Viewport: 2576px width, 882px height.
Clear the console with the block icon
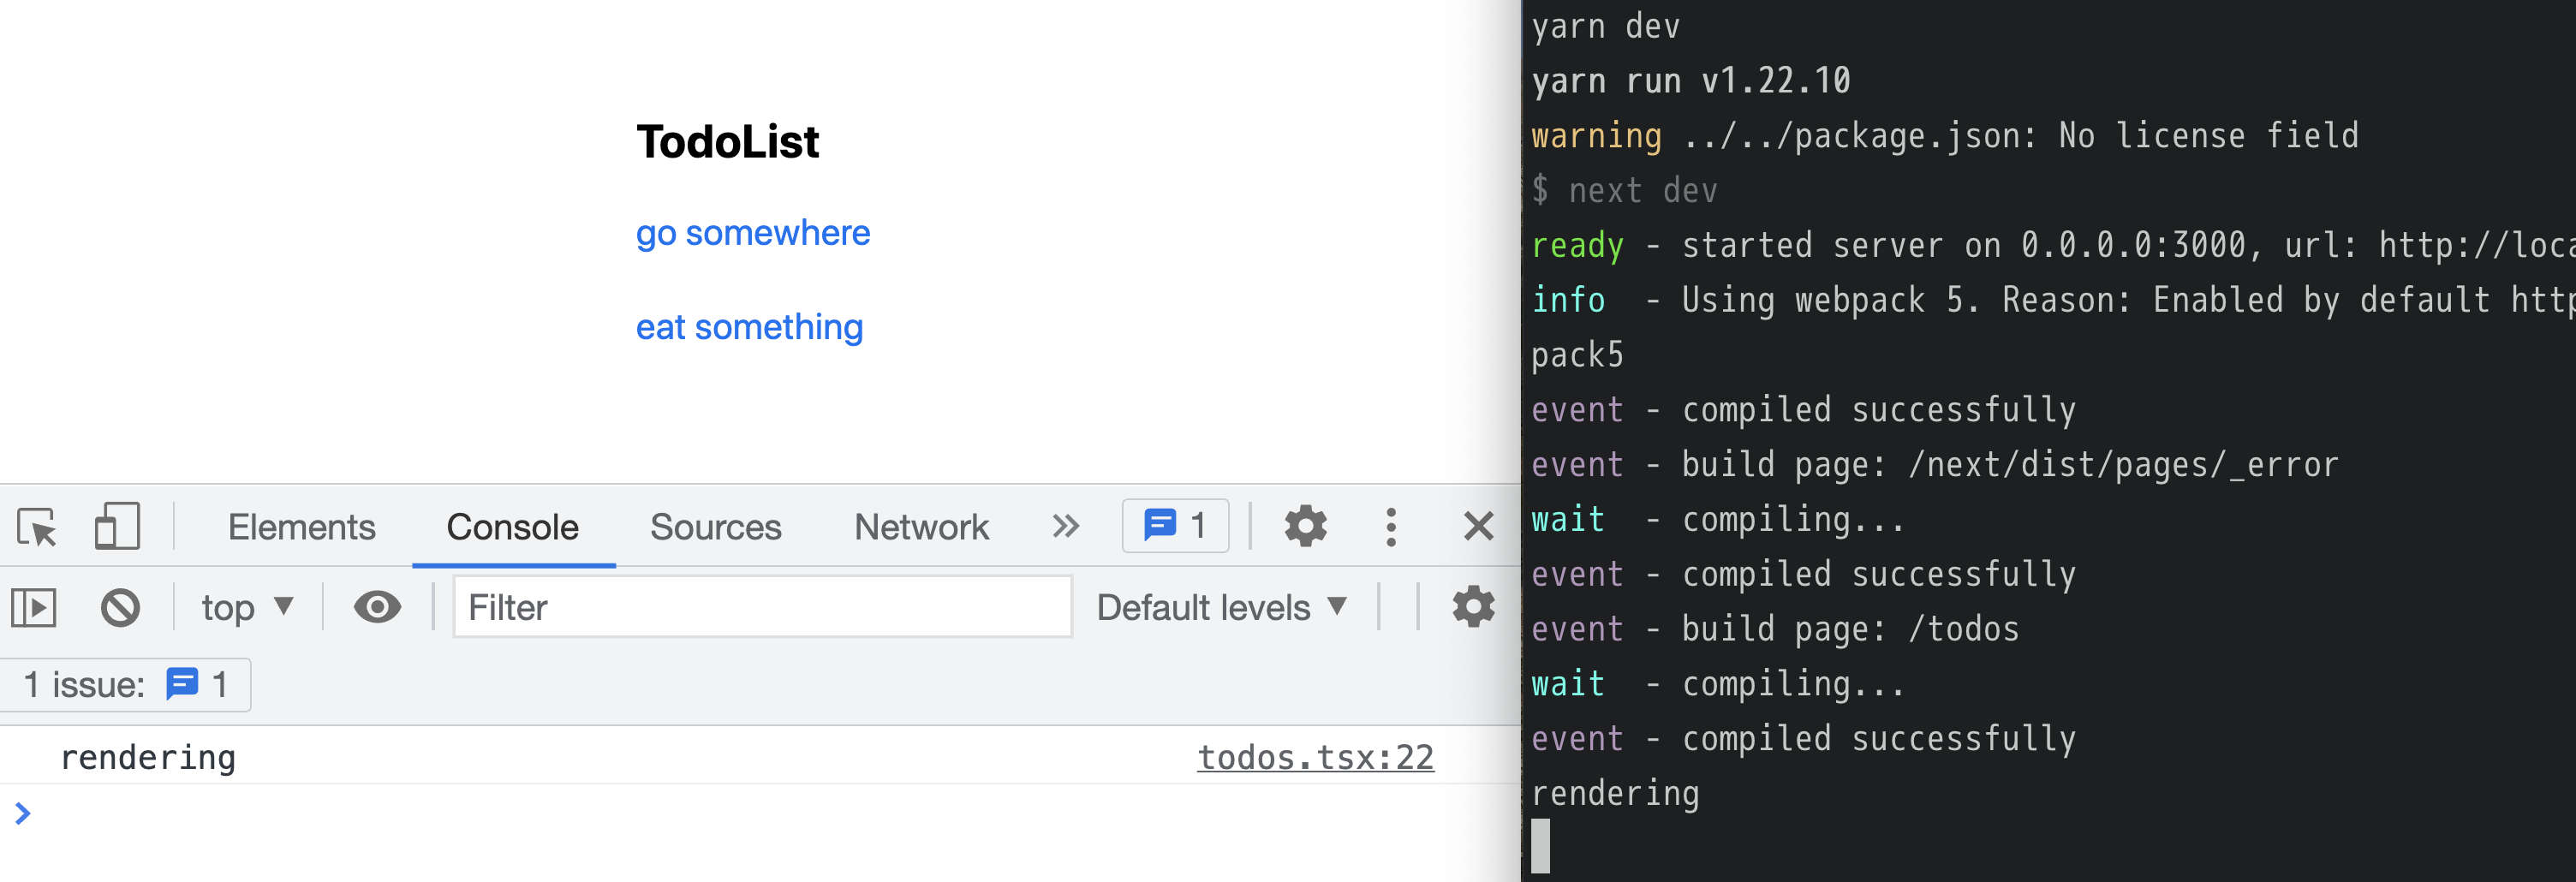tap(120, 607)
